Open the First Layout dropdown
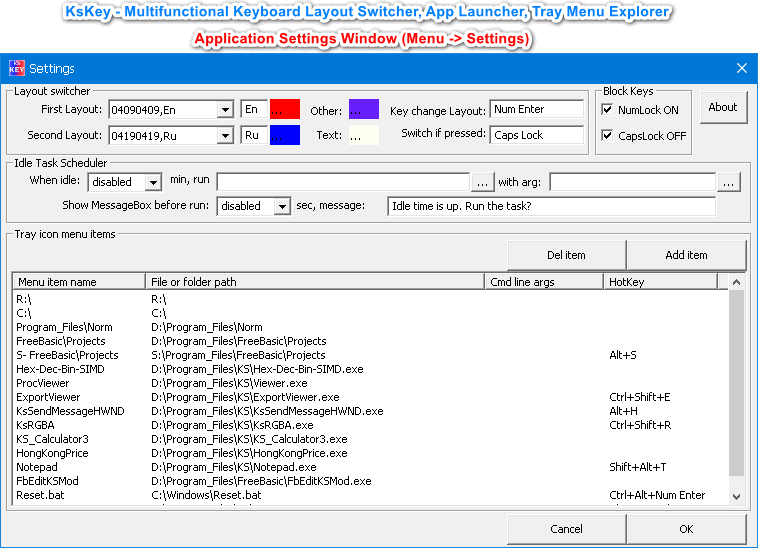 coord(225,110)
